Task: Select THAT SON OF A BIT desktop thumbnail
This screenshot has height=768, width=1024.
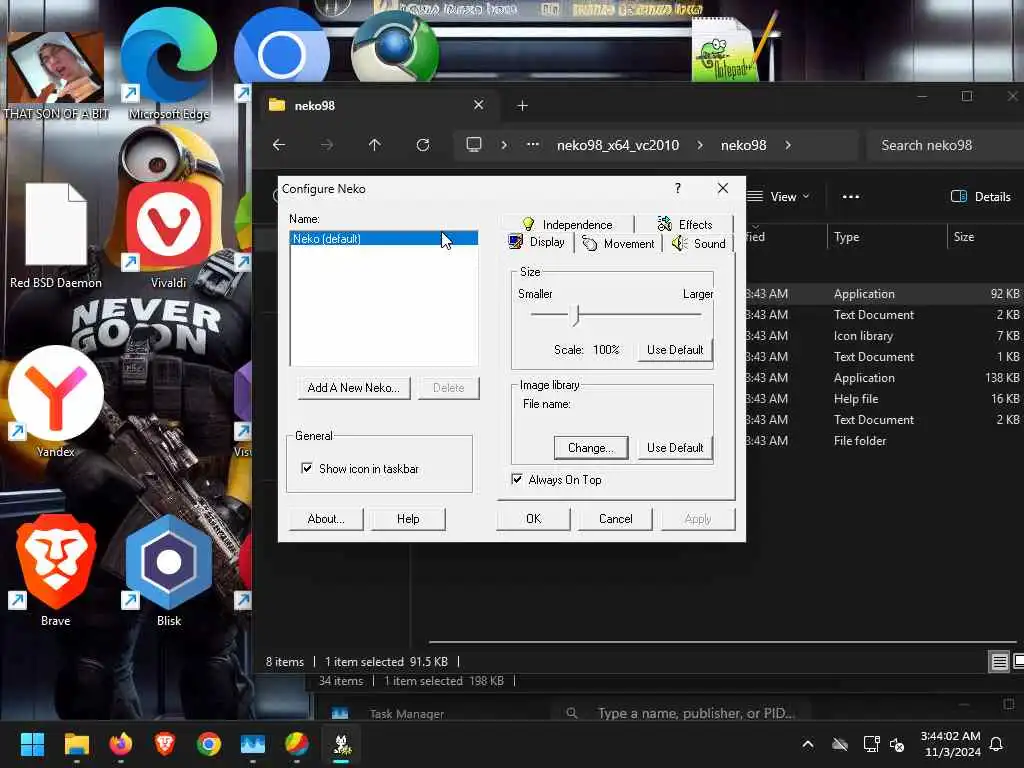Action: 56,76
